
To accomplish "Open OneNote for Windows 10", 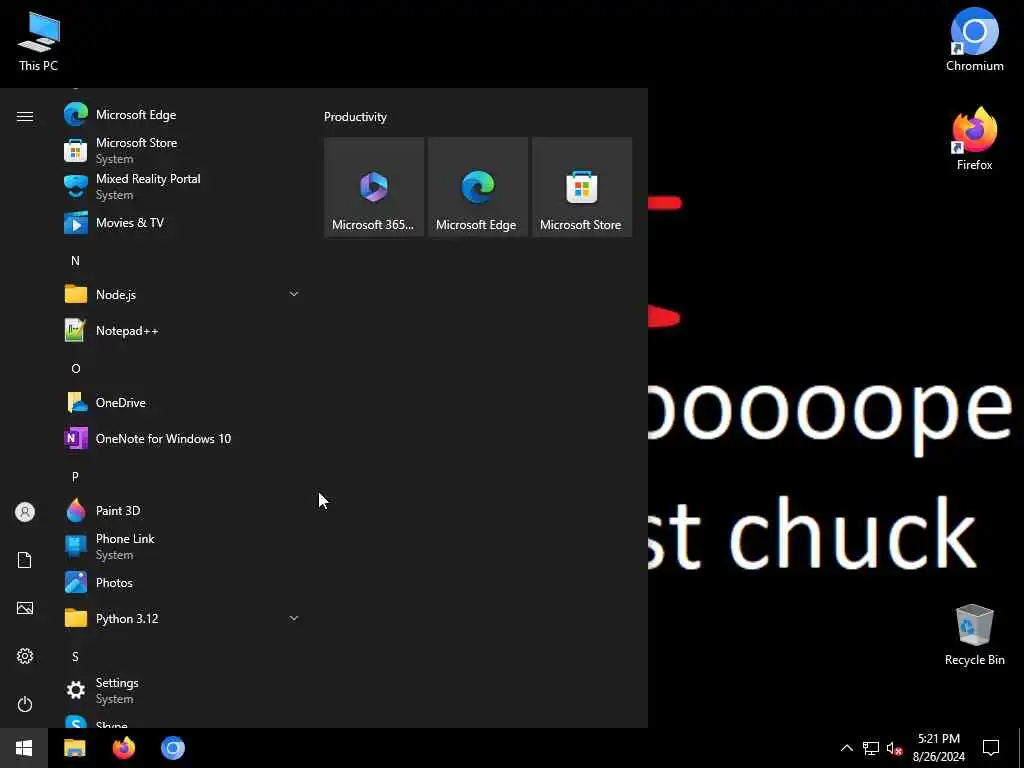I will (x=182, y=439).
